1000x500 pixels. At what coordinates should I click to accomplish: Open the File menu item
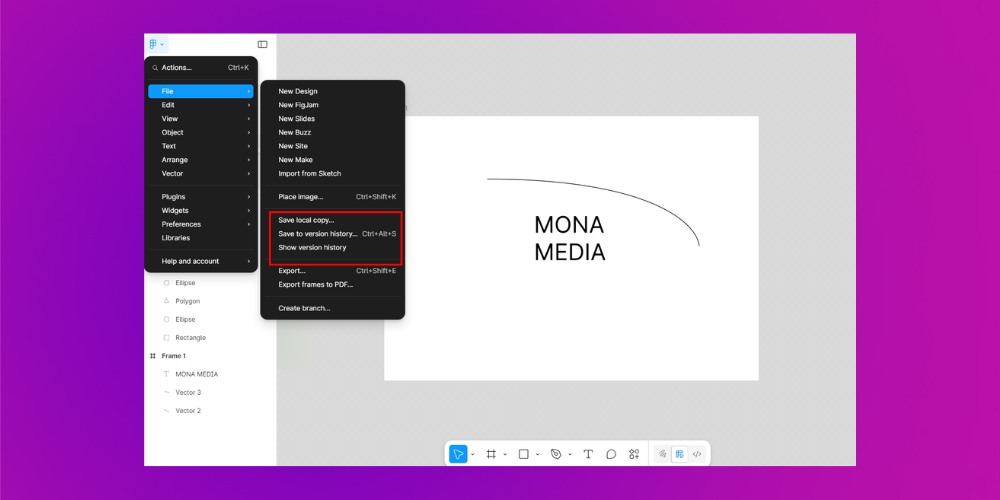pos(201,91)
